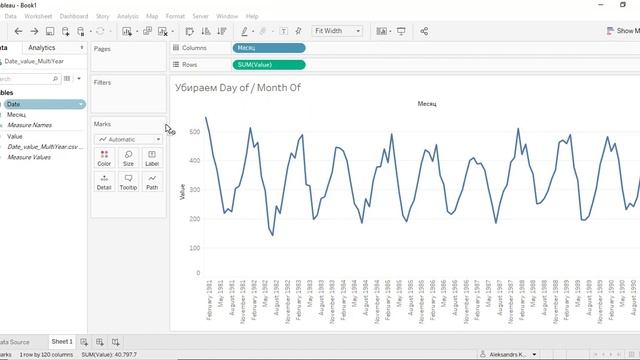The image size is (640, 360).
Task: Expand the New Worksheet toolbar dropdown arrow
Action: point(137,31)
